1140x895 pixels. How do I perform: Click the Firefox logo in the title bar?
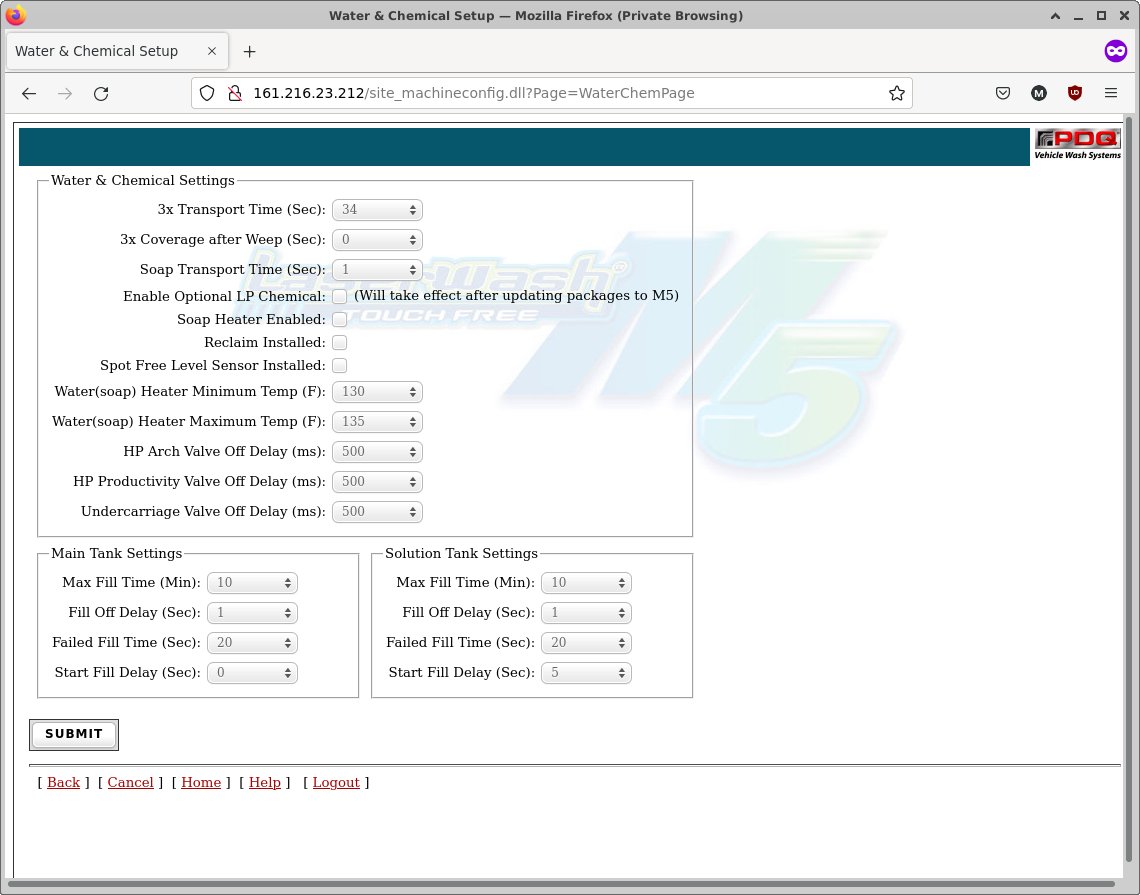pos(15,15)
